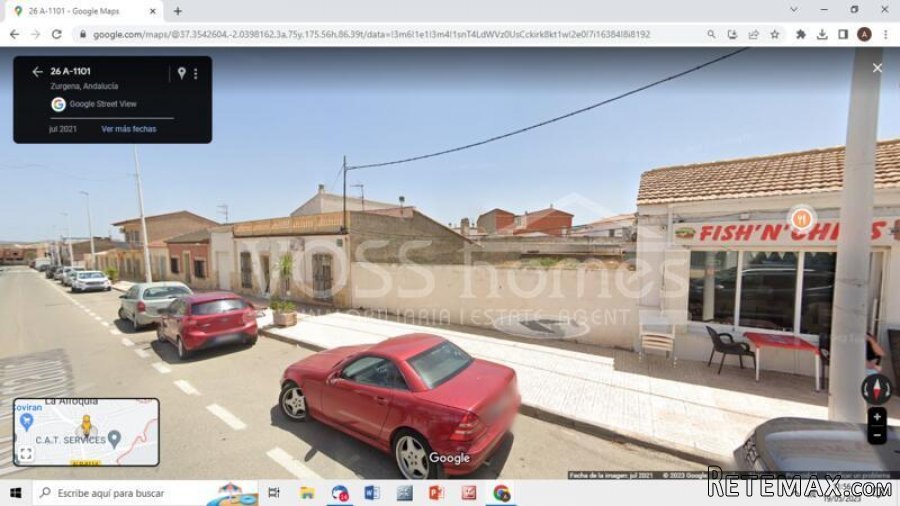The height and width of the screenshot is (506, 900).
Task: Click the 'Zurgena, Andalucía' location text
Action: tap(84, 86)
